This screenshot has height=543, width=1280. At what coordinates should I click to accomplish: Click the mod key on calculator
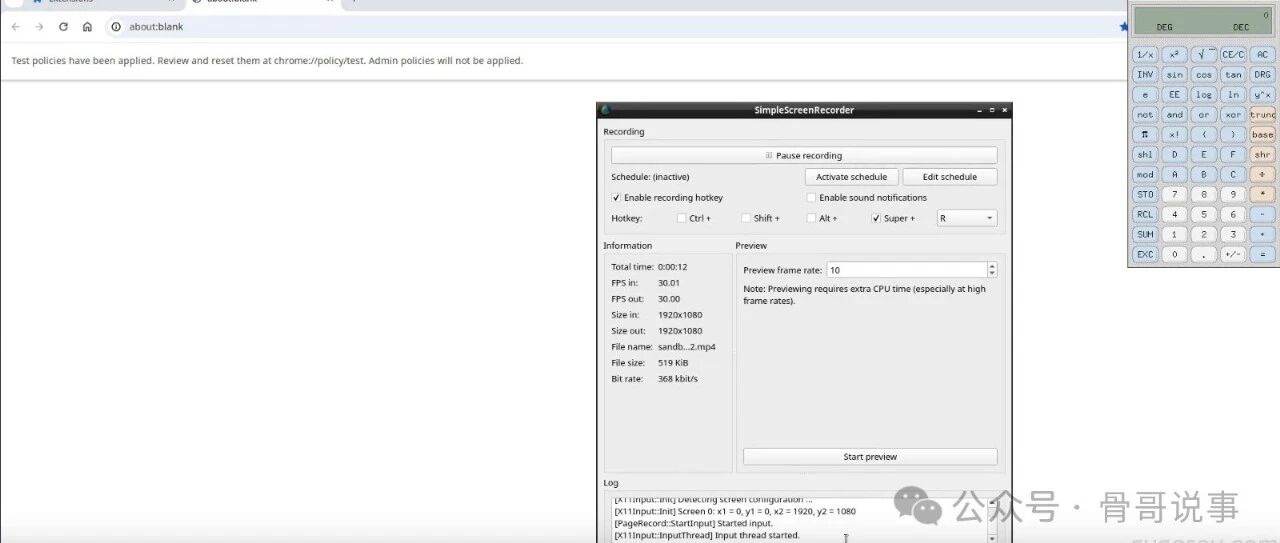tap(1145, 174)
